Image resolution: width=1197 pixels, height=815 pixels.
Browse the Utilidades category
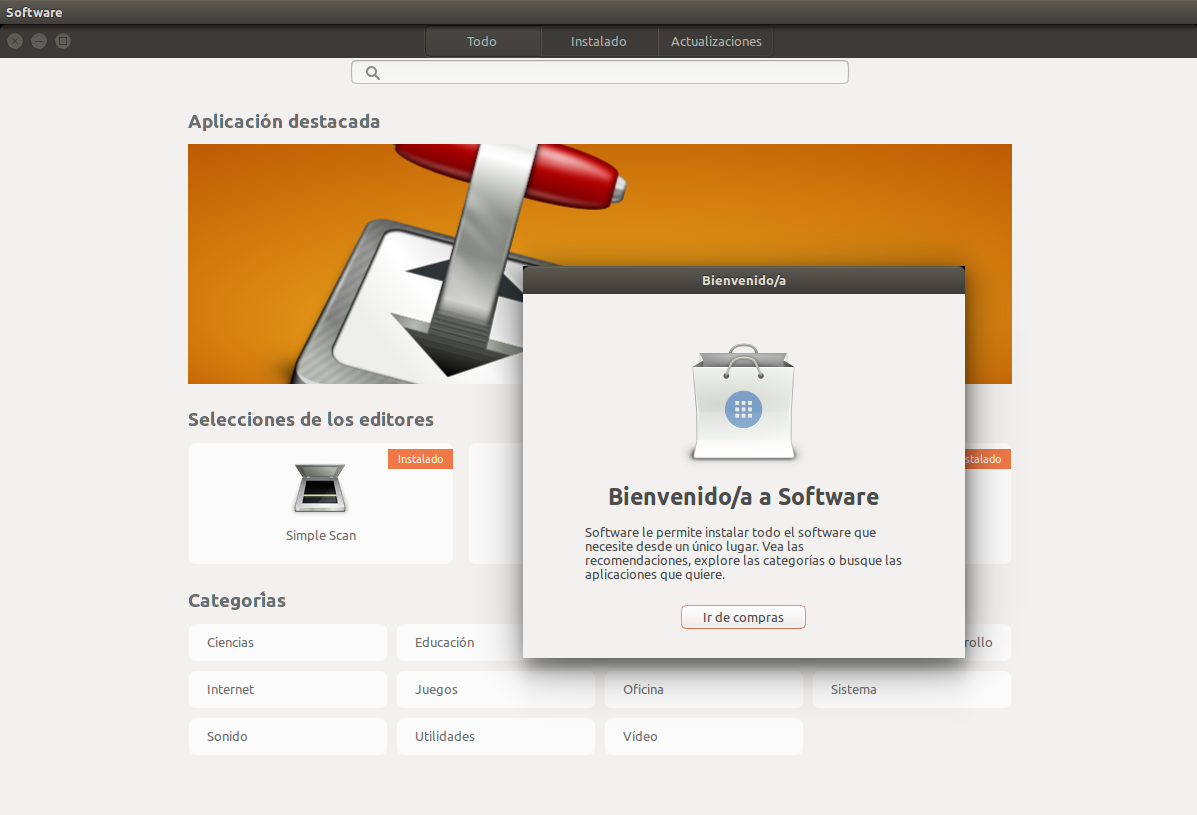495,737
